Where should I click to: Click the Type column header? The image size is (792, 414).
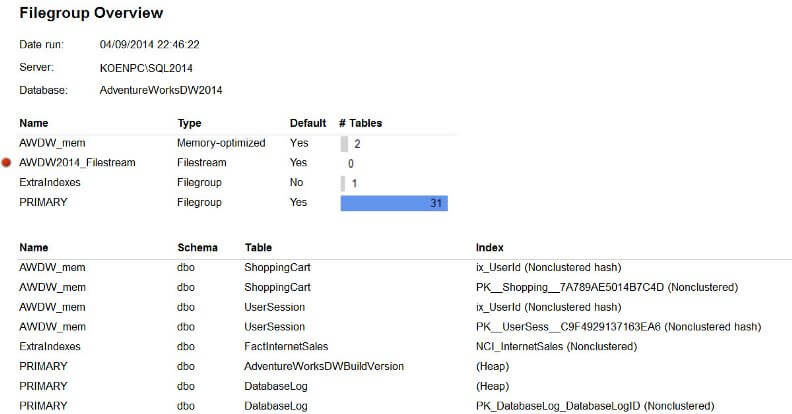coord(190,123)
